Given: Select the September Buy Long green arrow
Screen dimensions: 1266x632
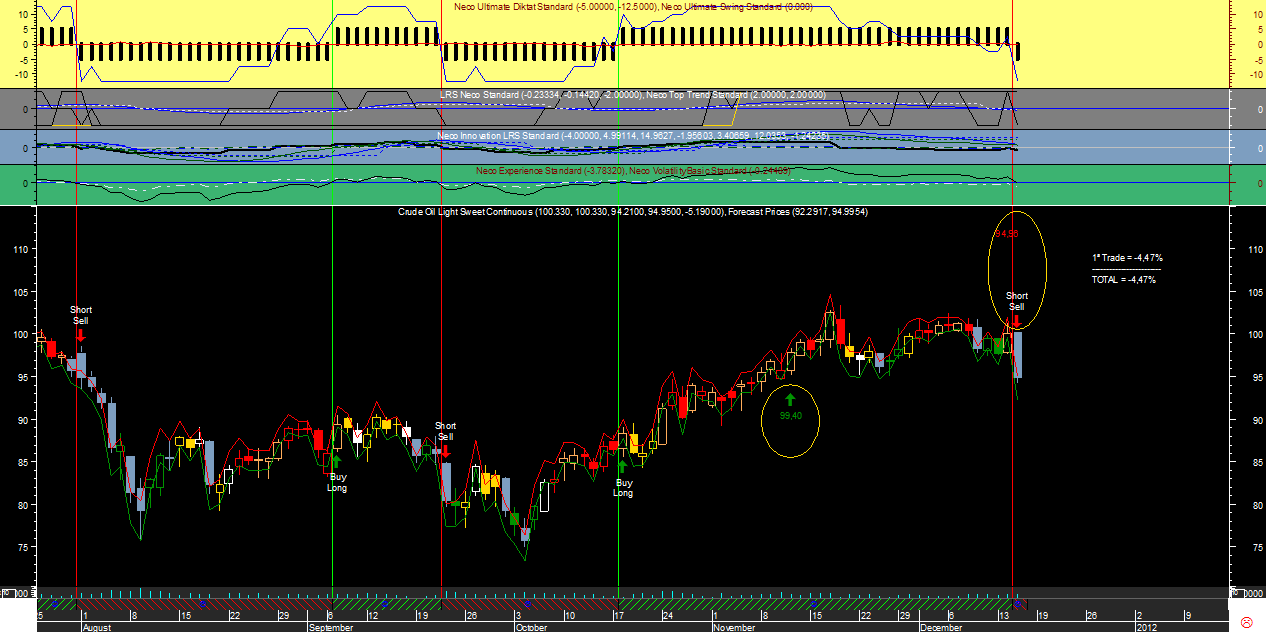Looking at the screenshot, I should pyautogui.click(x=336, y=461).
